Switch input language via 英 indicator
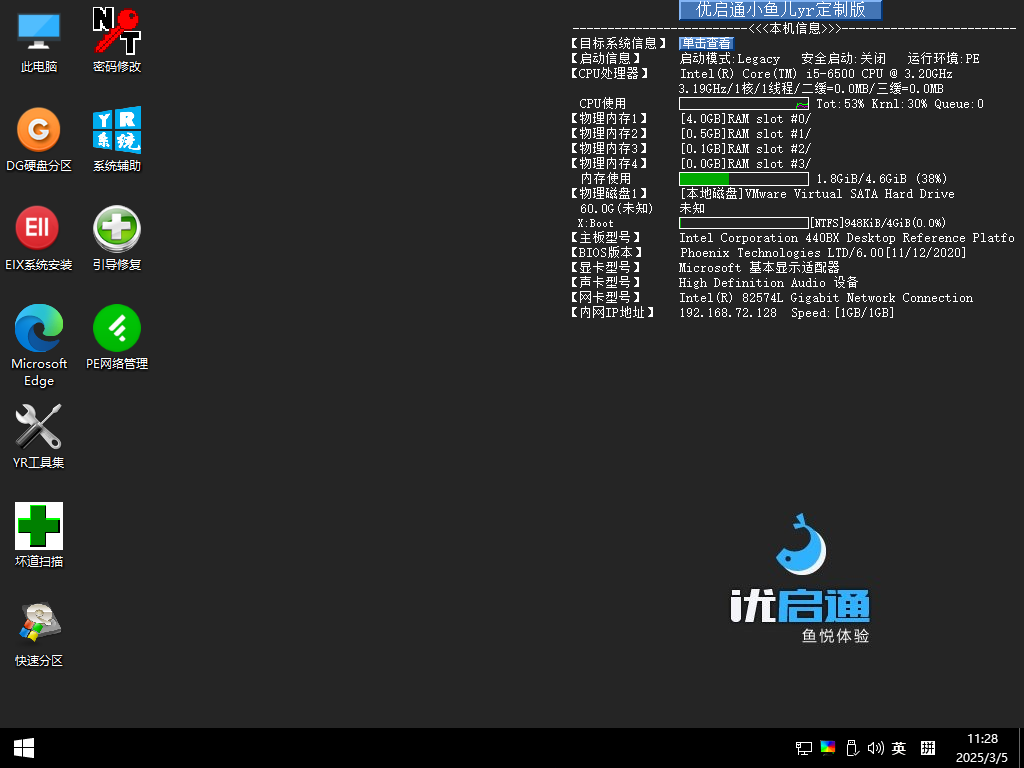This screenshot has height=768, width=1024. pos(899,748)
